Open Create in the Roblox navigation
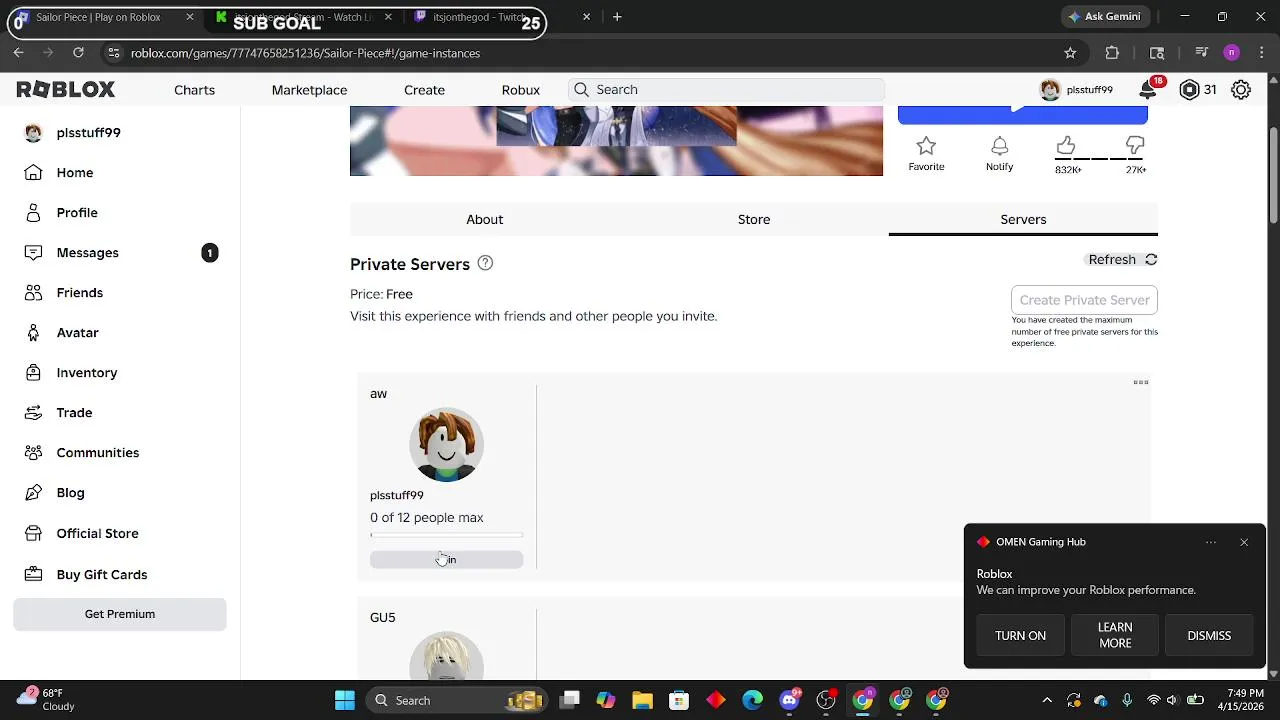This screenshot has height=720, width=1280. pyautogui.click(x=424, y=90)
